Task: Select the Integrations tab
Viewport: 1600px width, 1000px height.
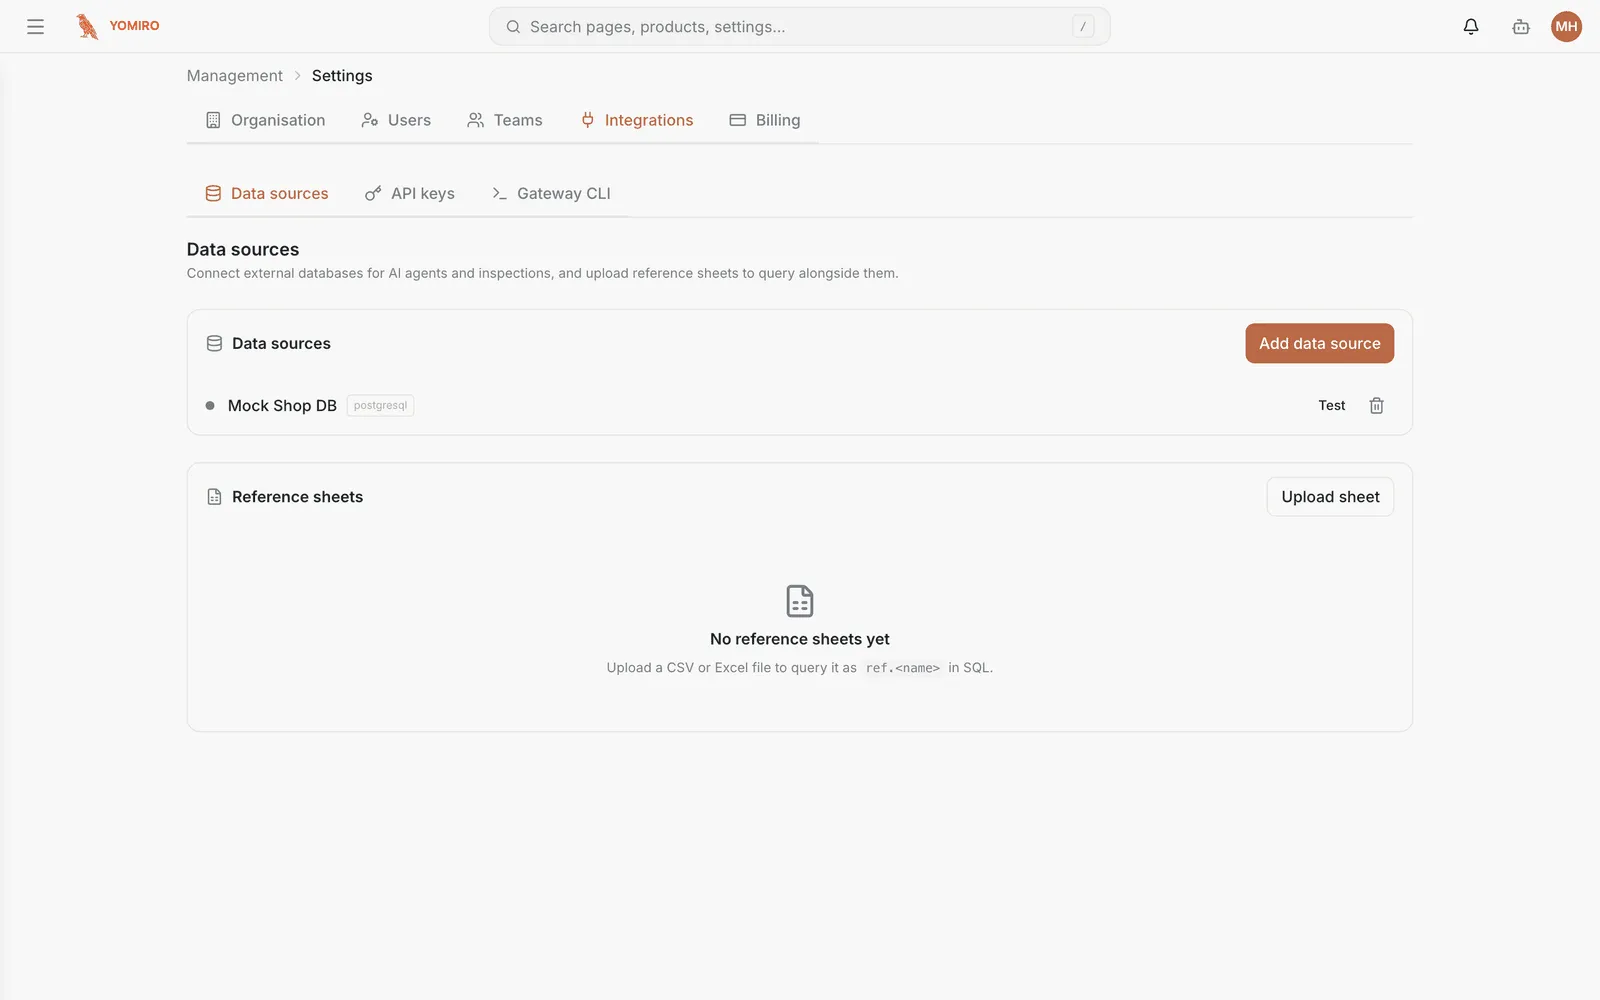Action: (637, 120)
